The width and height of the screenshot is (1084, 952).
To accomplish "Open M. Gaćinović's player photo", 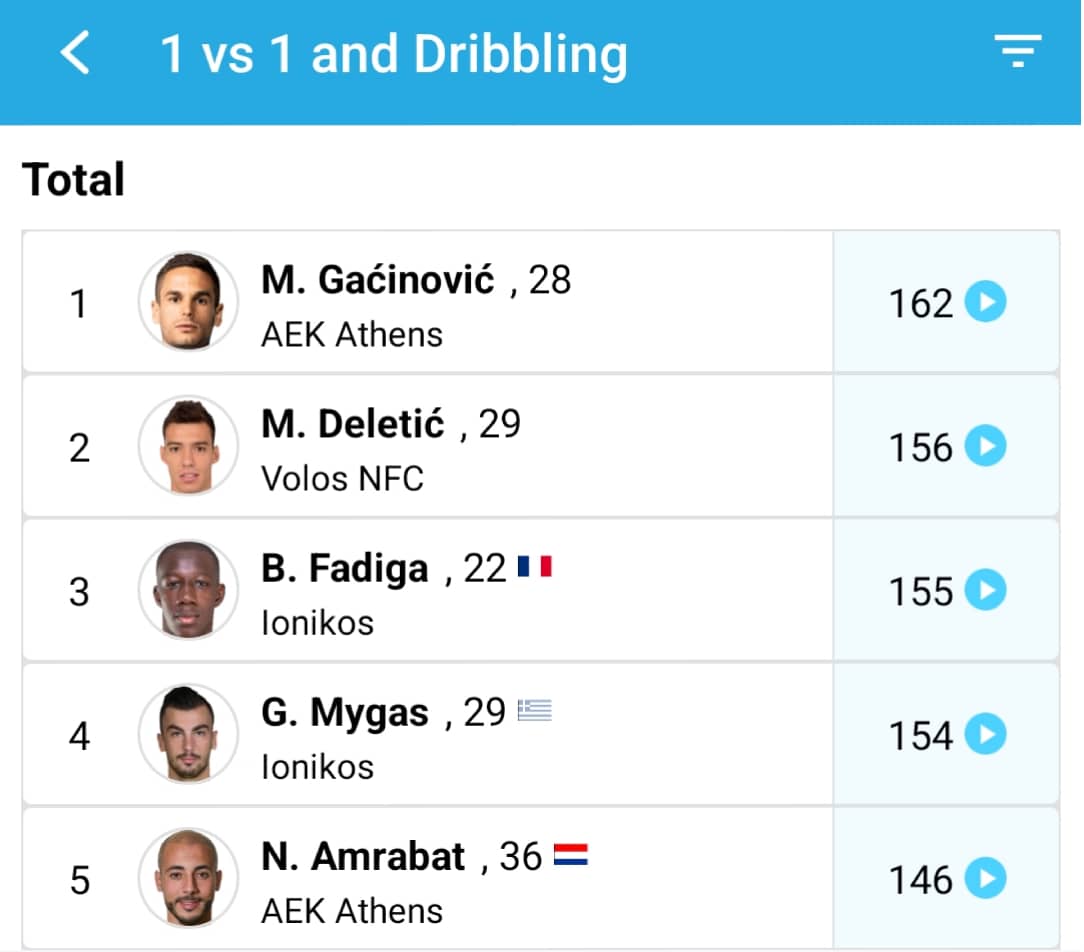I will pos(188,301).
